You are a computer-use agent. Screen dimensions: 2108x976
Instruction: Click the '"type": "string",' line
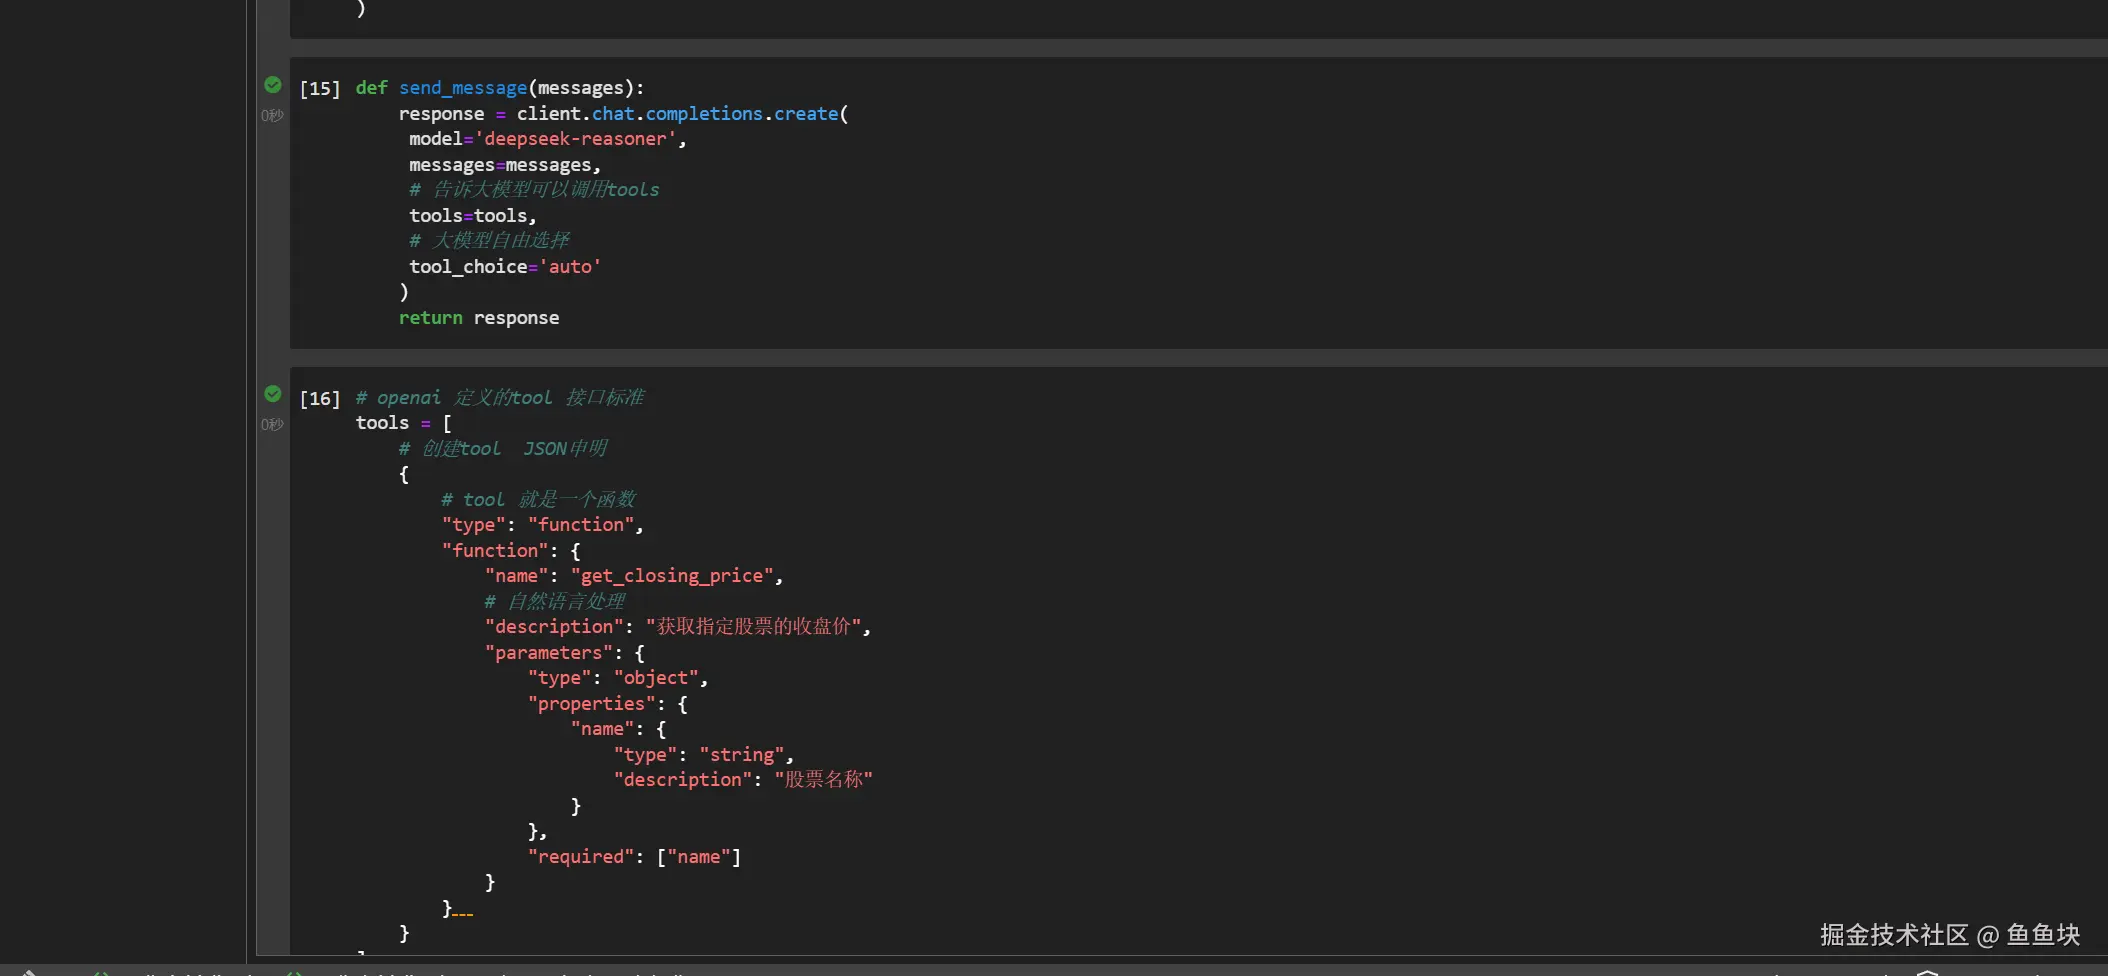click(x=704, y=755)
